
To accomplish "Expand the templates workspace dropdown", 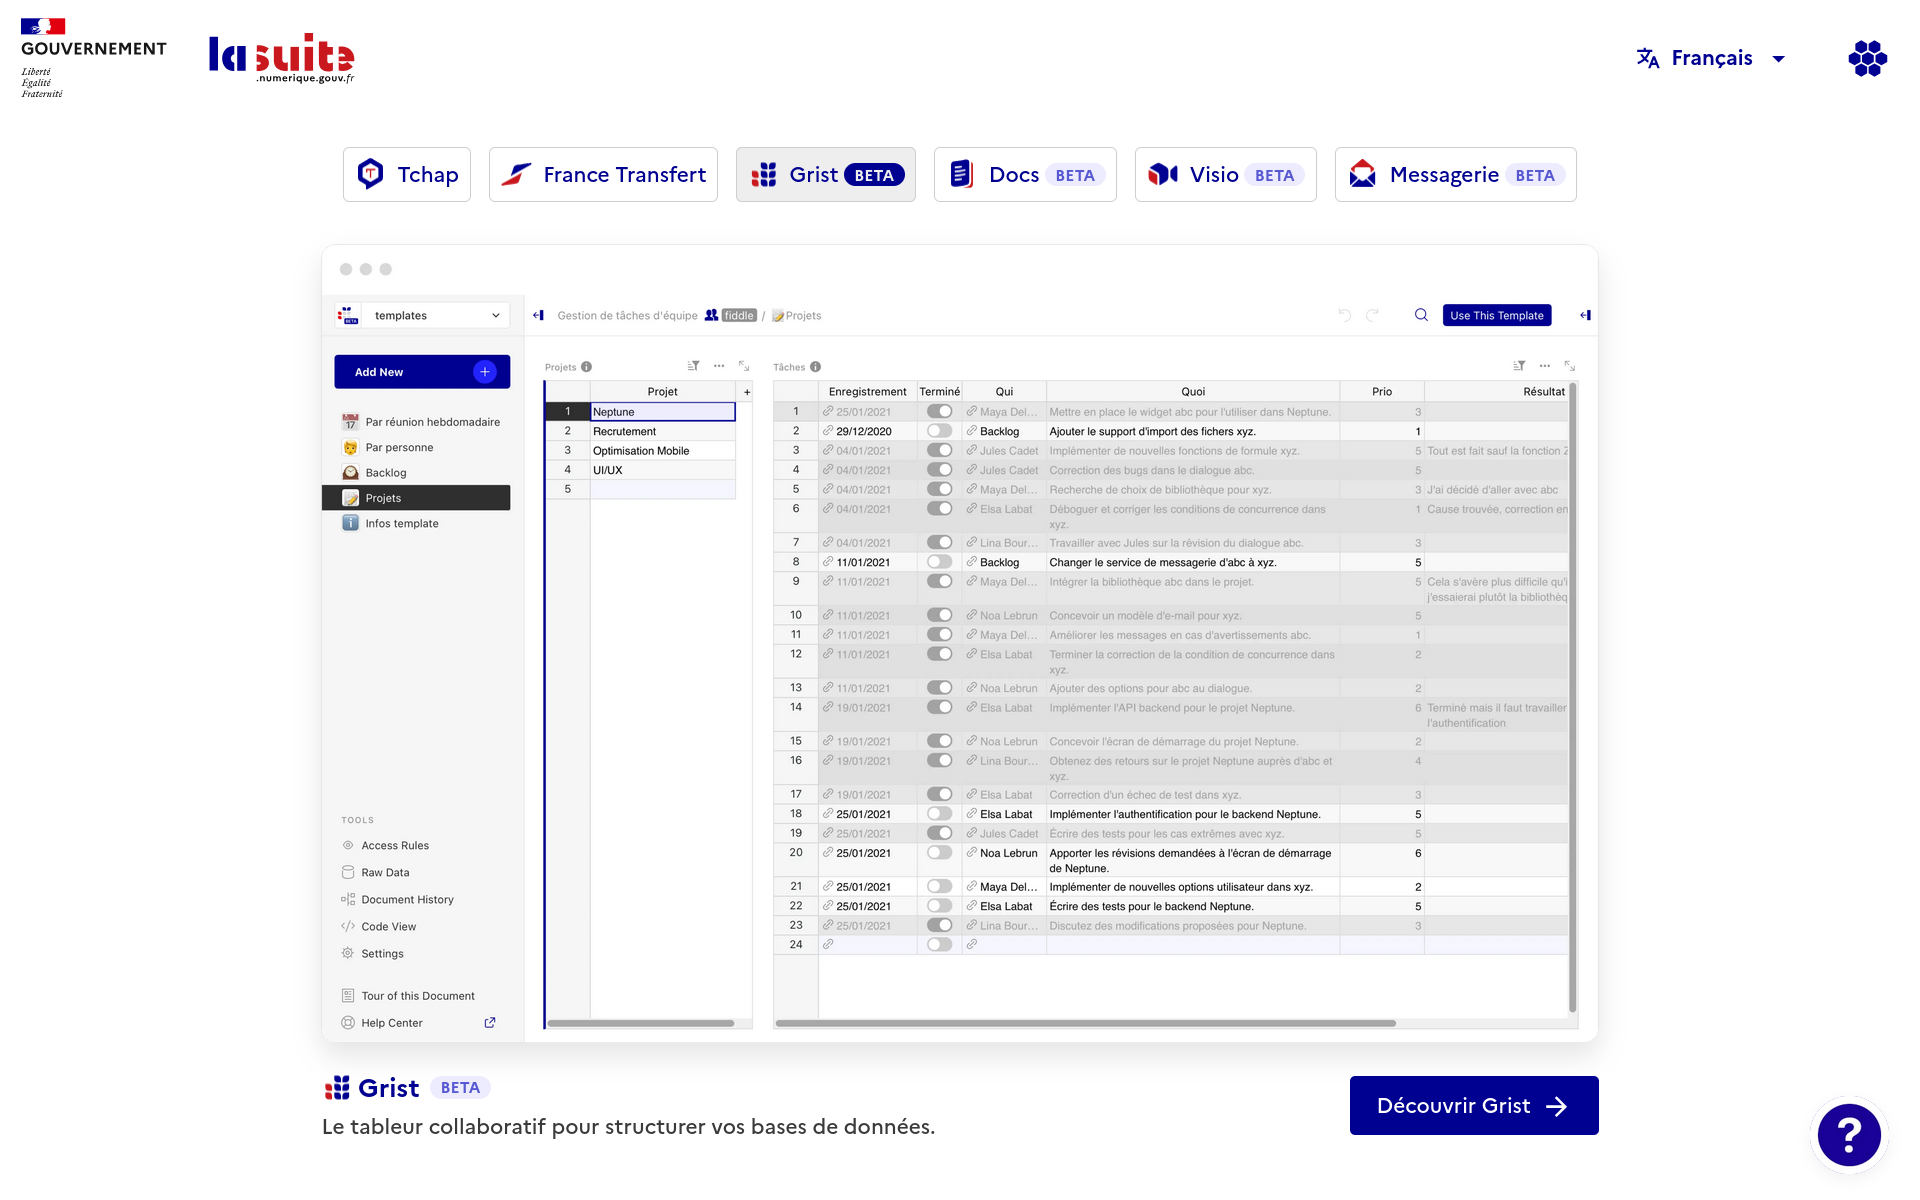I will click(422, 315).
